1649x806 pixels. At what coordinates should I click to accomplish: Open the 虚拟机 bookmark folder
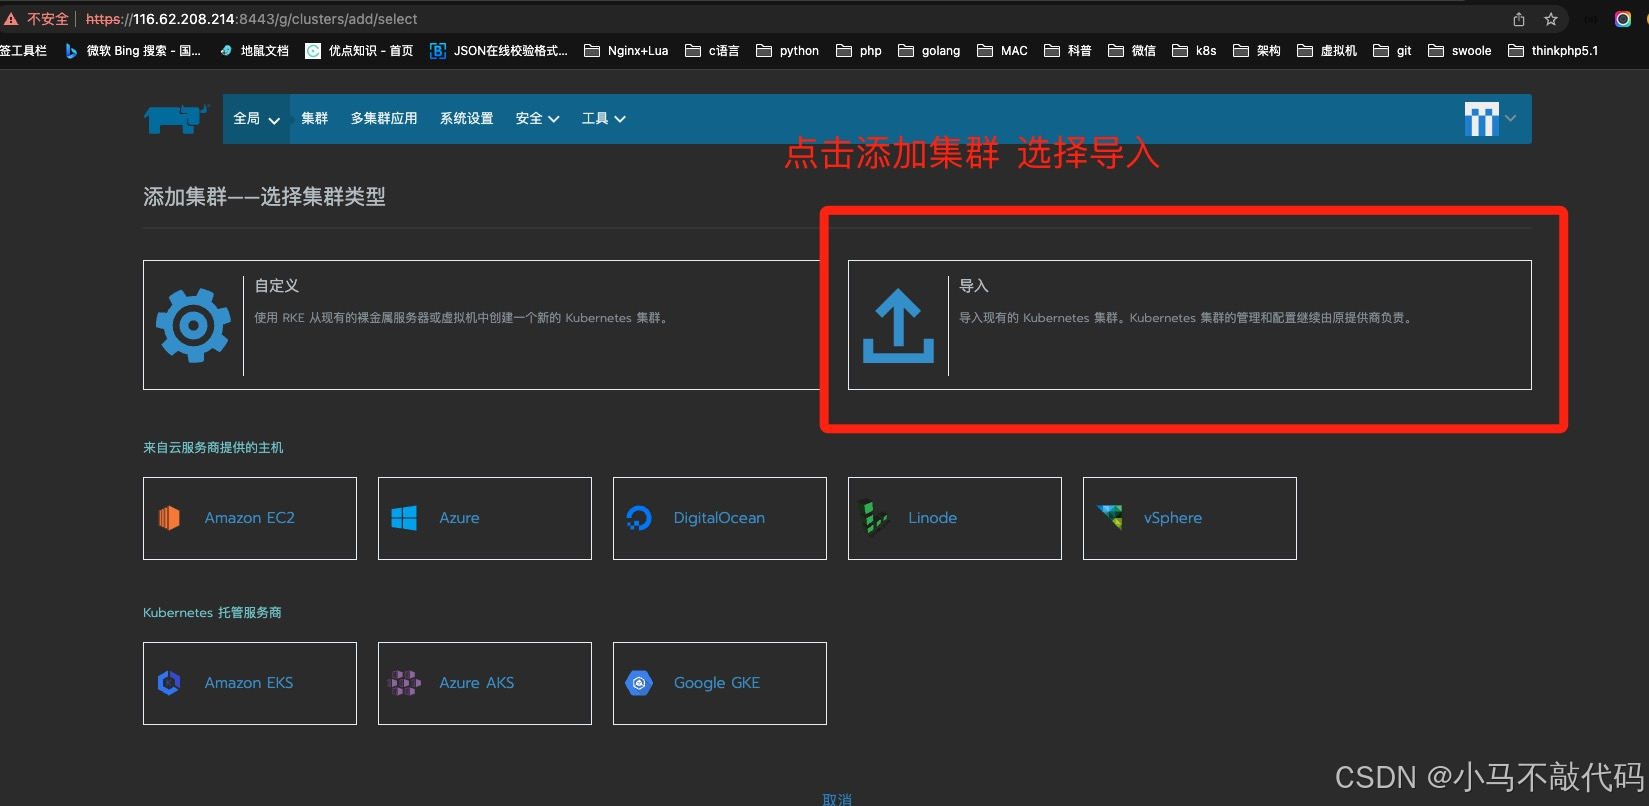pos(1327,51)
